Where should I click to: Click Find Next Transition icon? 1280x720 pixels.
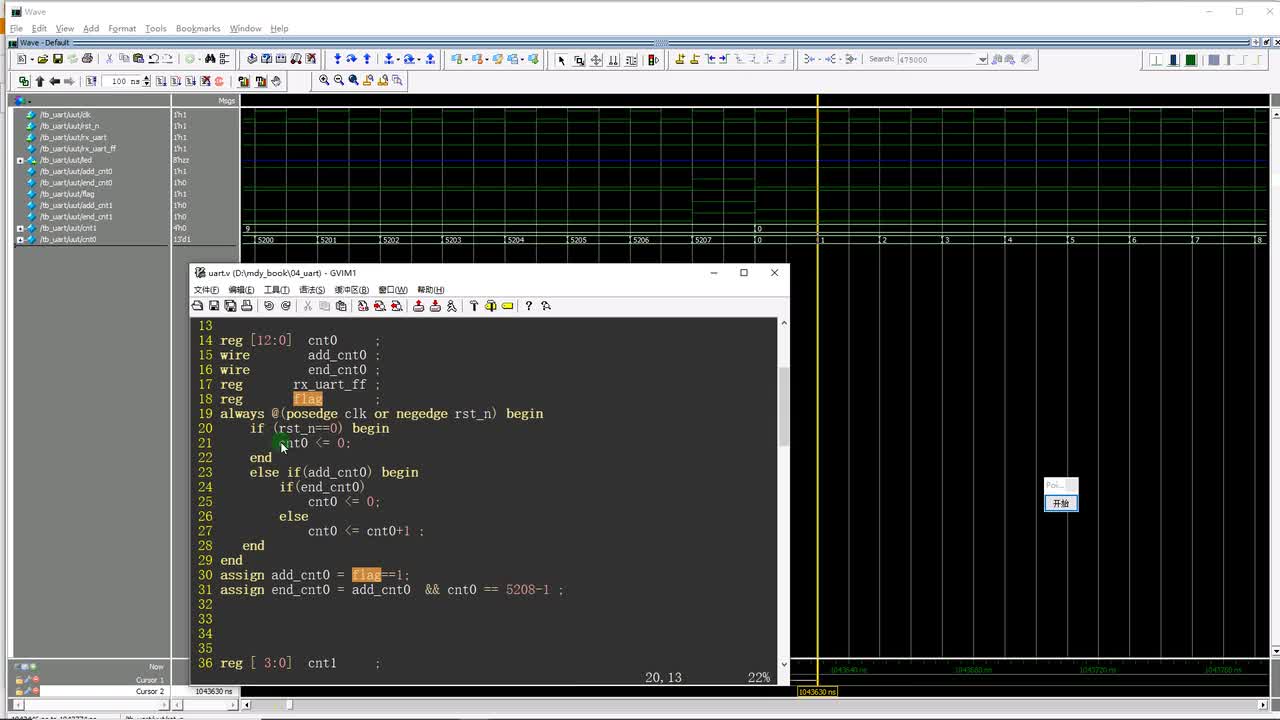[x=724, y=59]
